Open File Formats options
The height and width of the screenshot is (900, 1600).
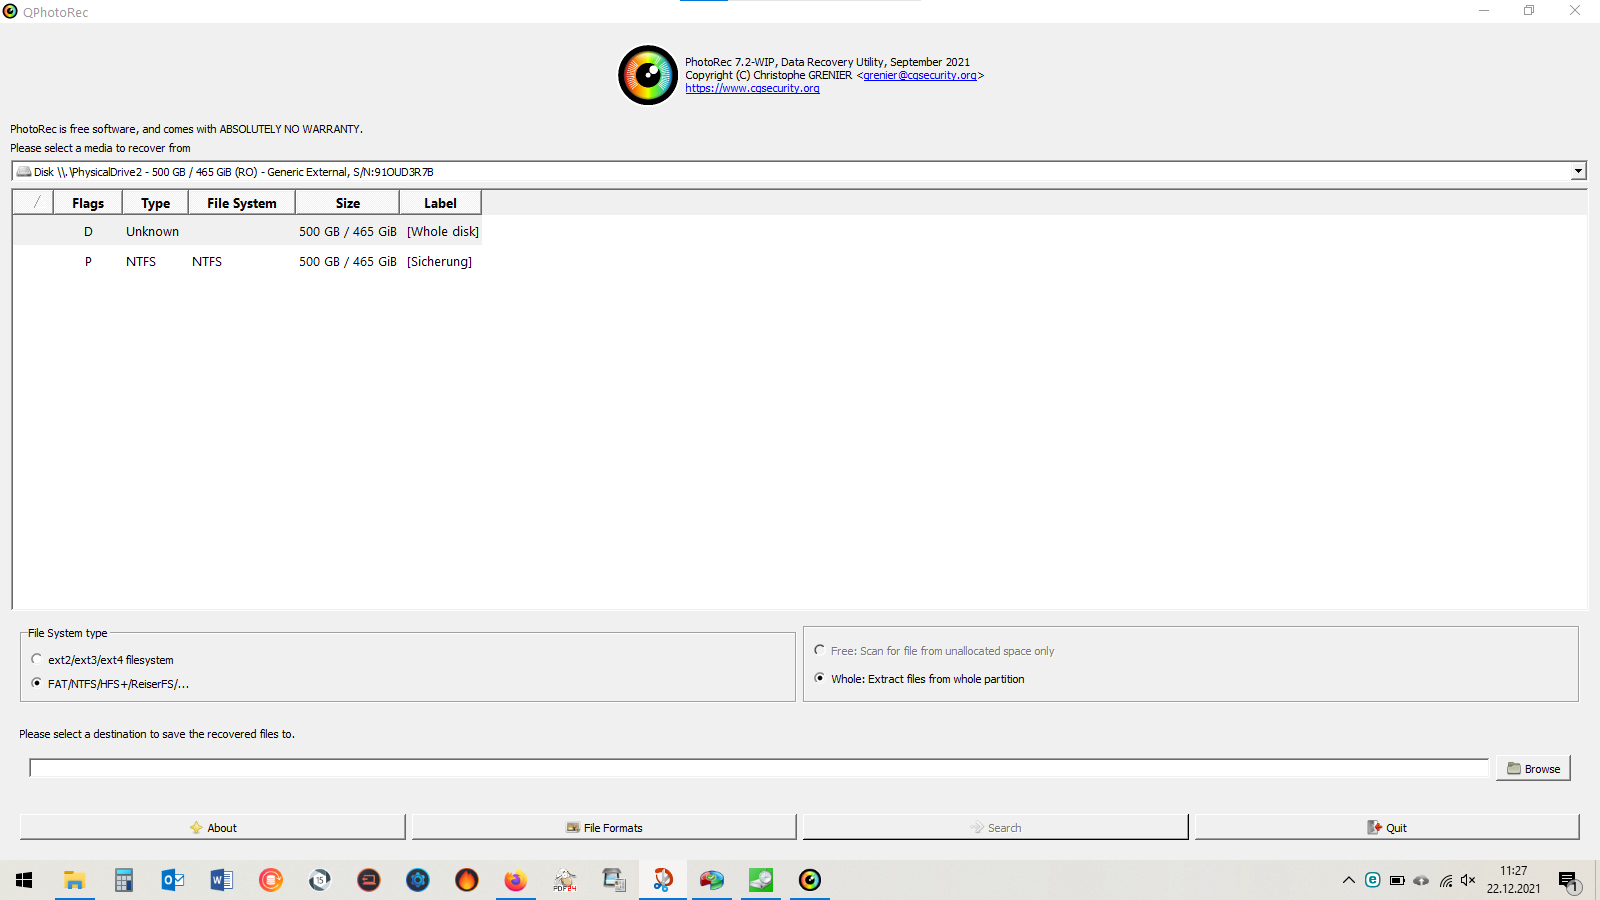point(604,827)
